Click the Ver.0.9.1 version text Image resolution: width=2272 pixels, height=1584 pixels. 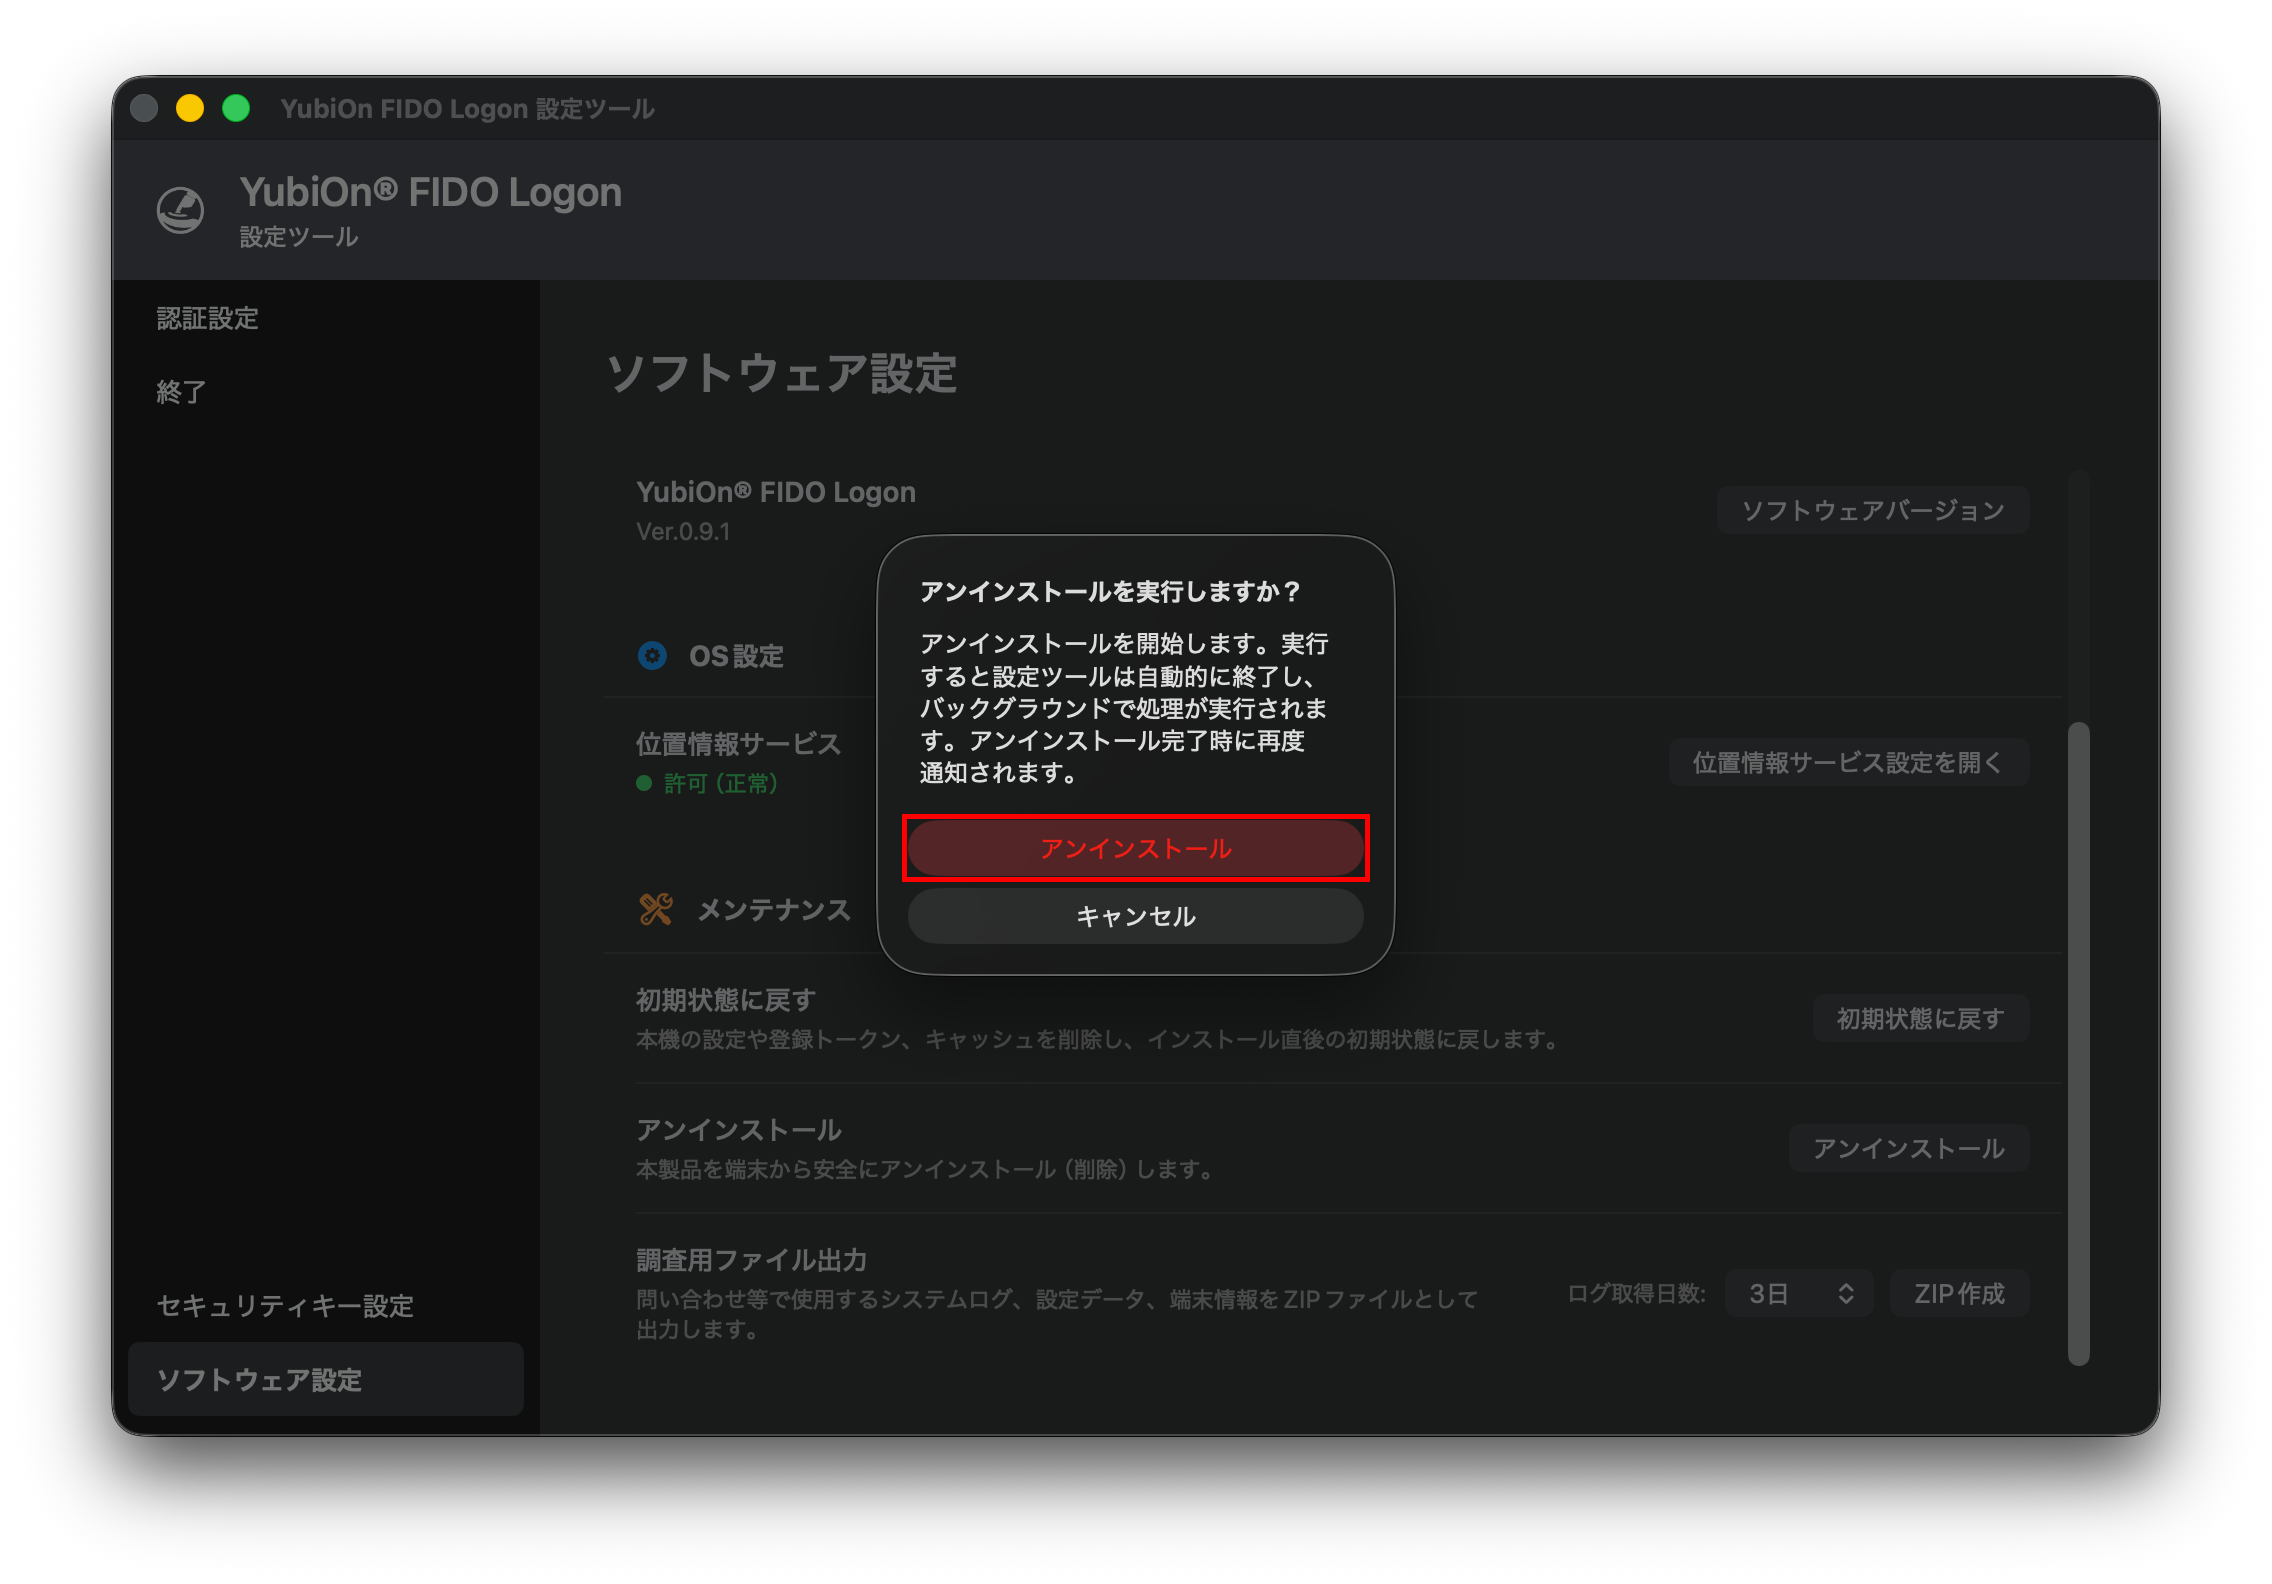pos(683,532)
